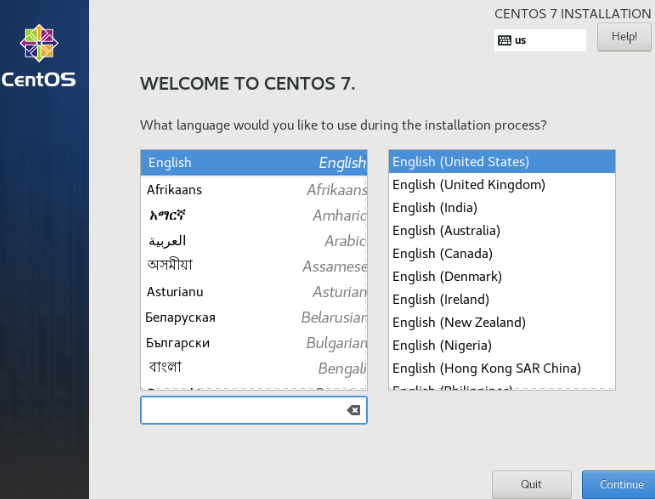This screenshot has width=655, height=499.
Task: Select Afrikaans from the language list
Action: click(253, 189)
